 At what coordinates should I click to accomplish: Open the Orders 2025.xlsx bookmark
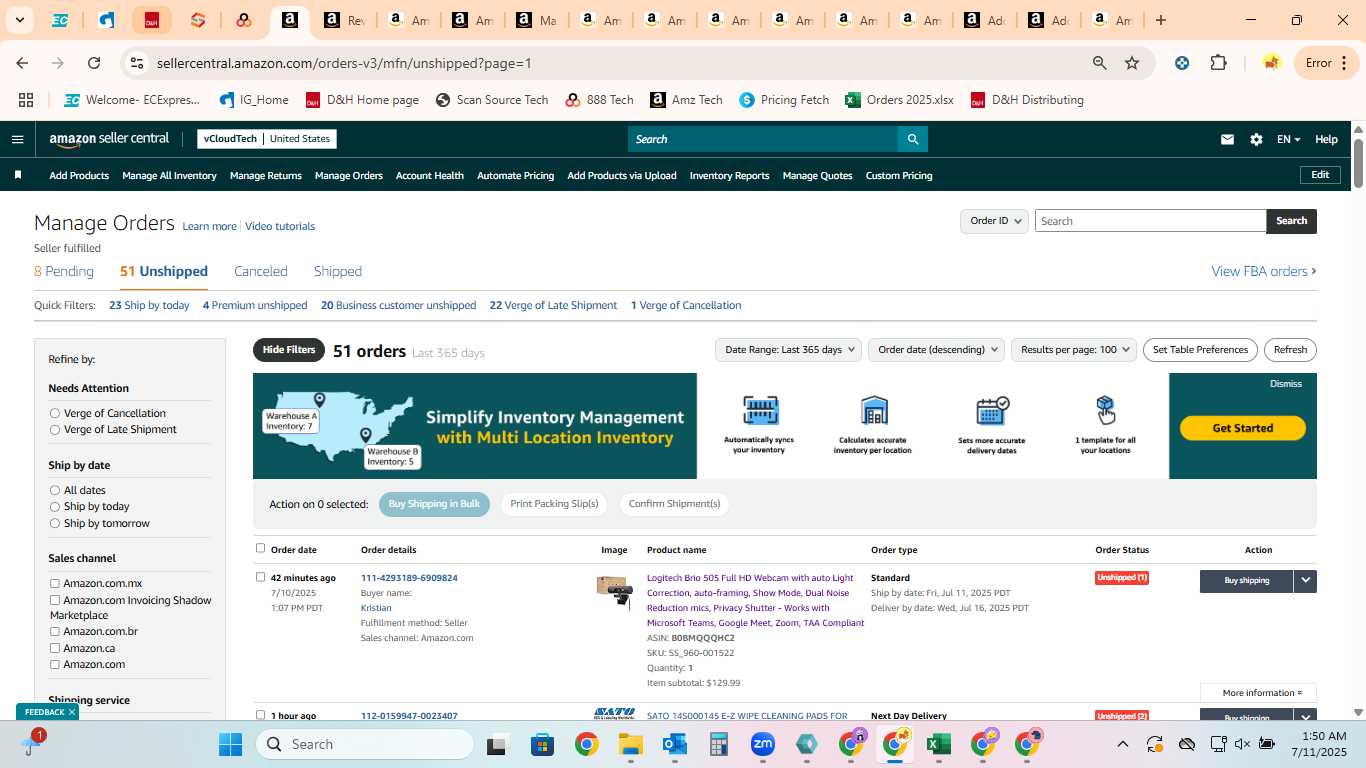[899, 100]
